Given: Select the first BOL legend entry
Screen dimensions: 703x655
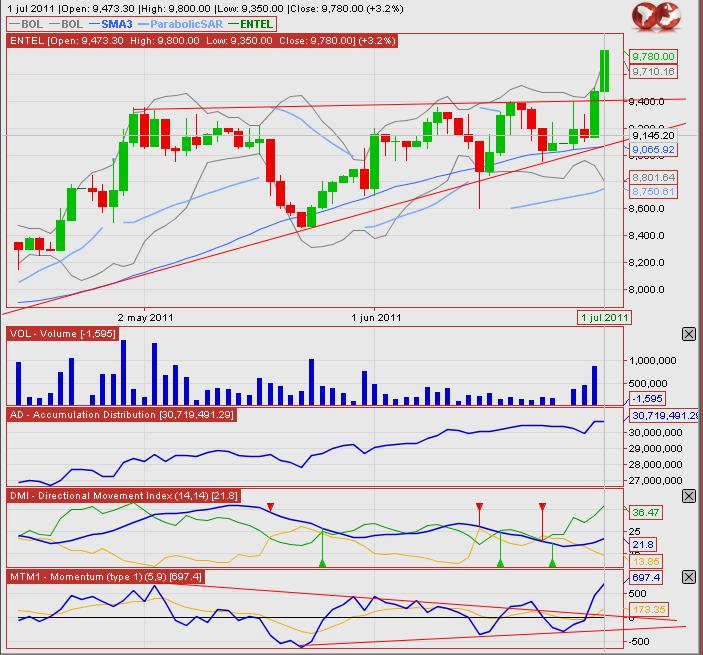Looking at the screenshot, I should coord(26,24).
